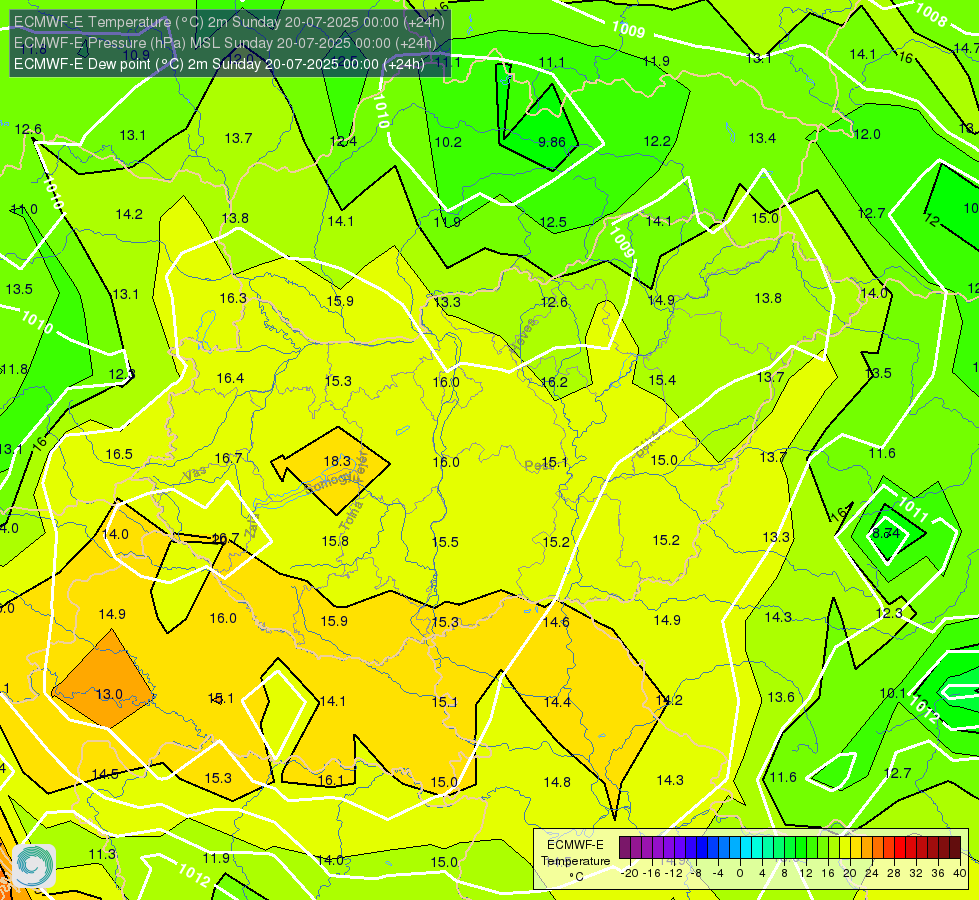Click the 13.0 value in the orange area
Viewport: 979px width, 900px height.
point(109,694)
